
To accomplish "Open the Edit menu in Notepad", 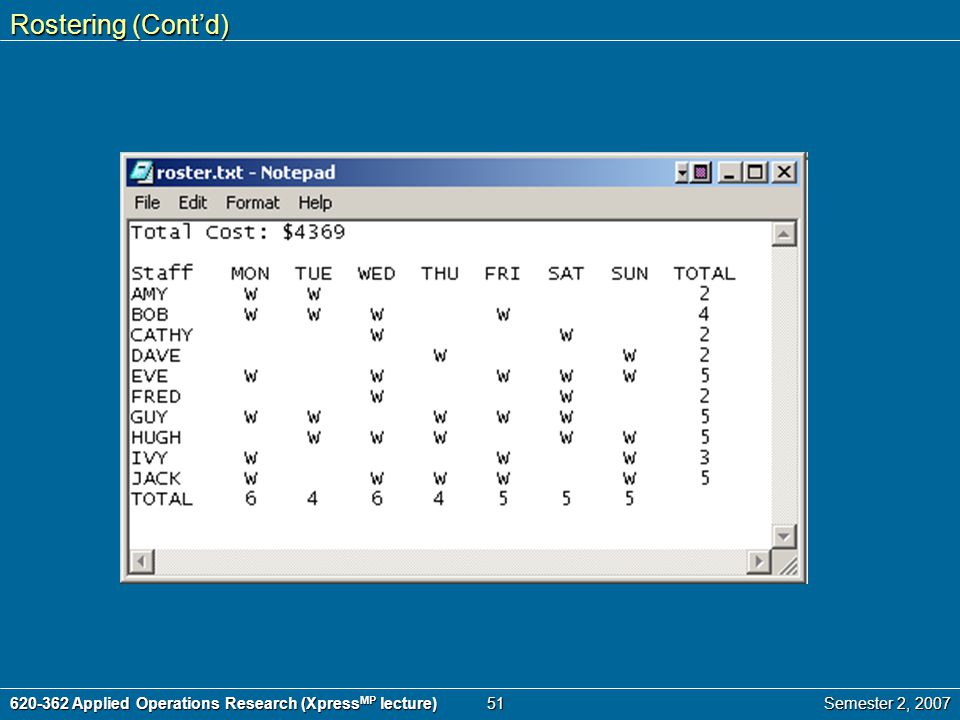I will click(192, 203).
